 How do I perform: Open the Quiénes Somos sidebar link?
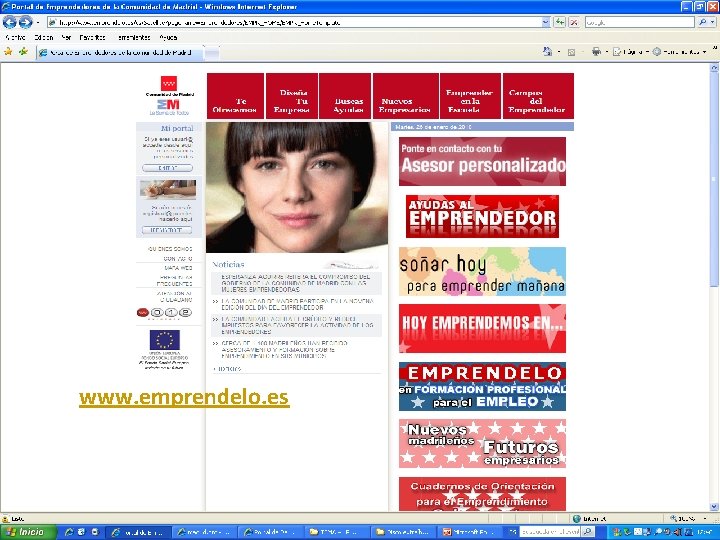[170, 248]
